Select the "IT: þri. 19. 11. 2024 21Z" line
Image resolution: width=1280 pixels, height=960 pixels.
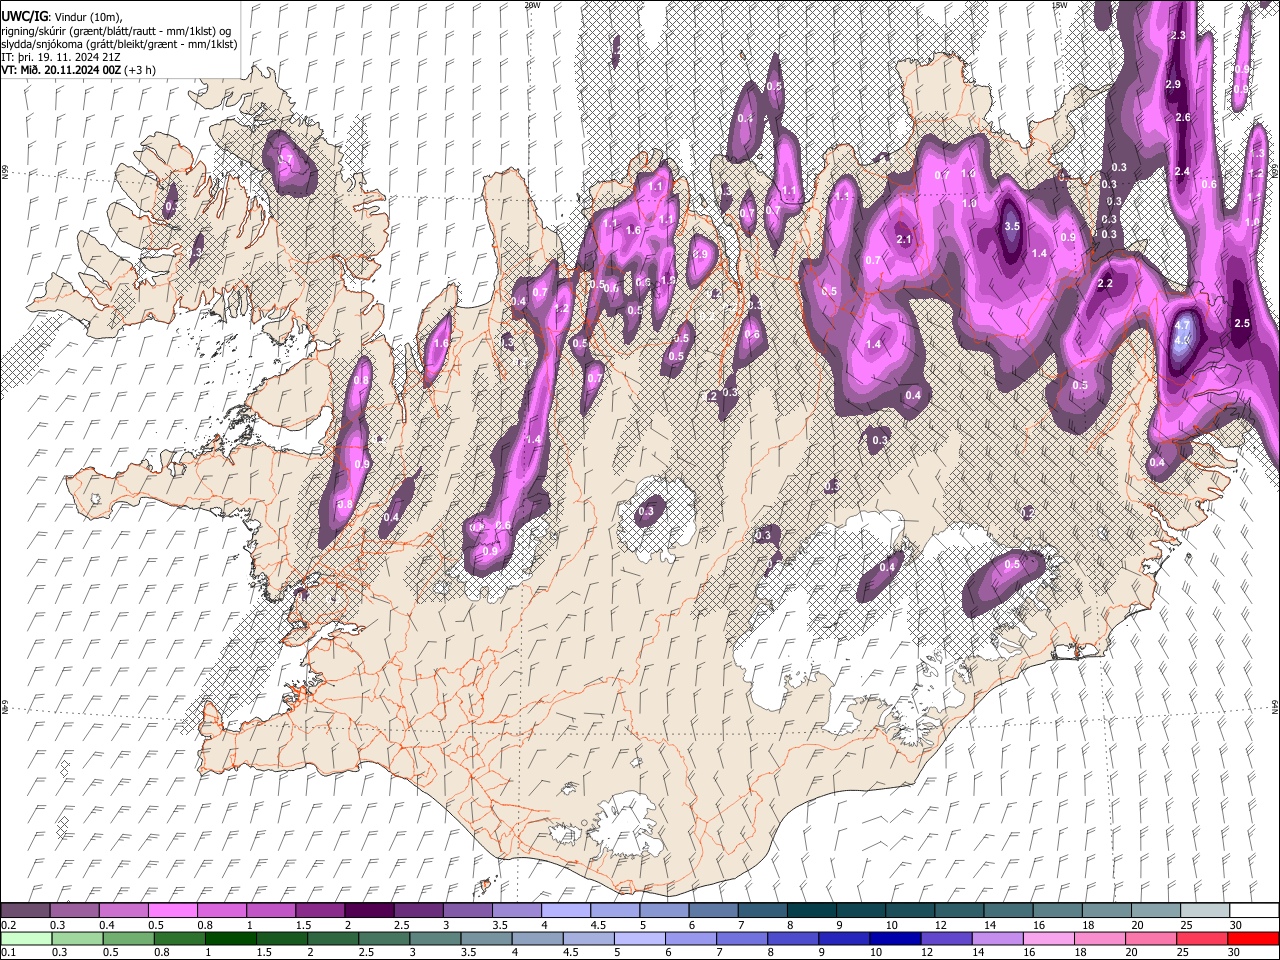coord(62,58)
